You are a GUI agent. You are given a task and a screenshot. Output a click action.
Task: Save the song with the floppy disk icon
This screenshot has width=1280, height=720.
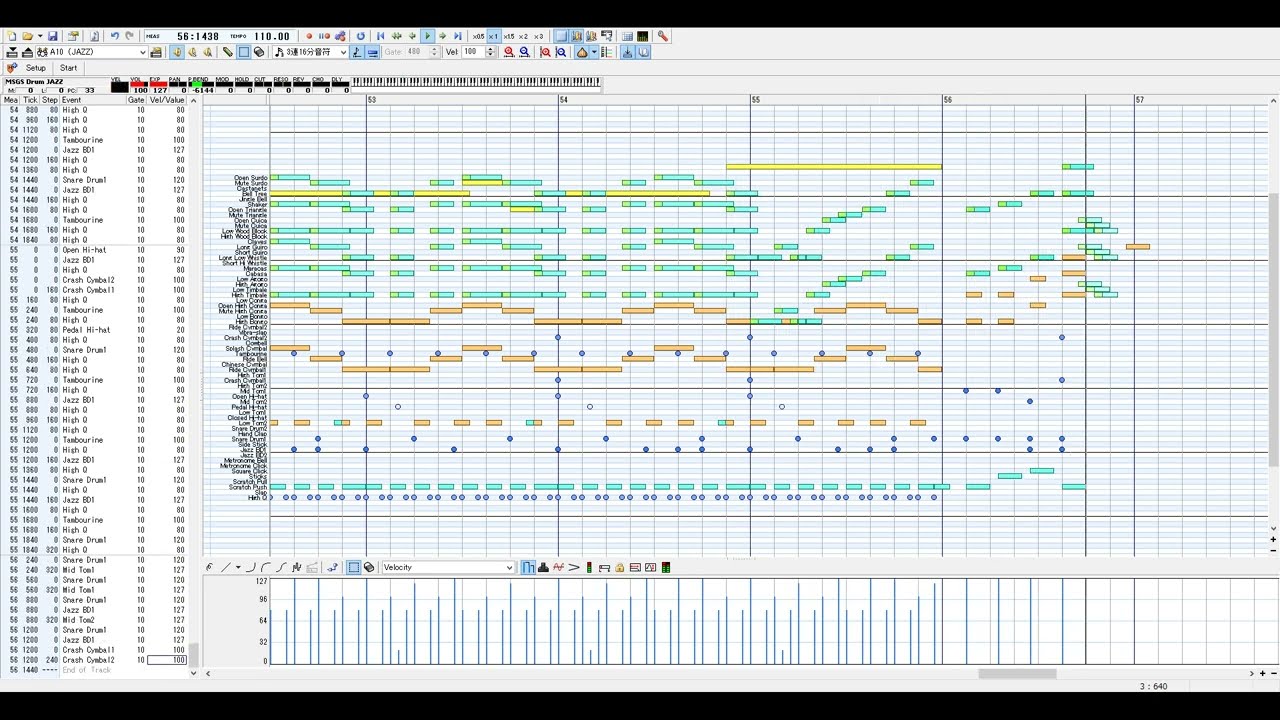(53, 36)
